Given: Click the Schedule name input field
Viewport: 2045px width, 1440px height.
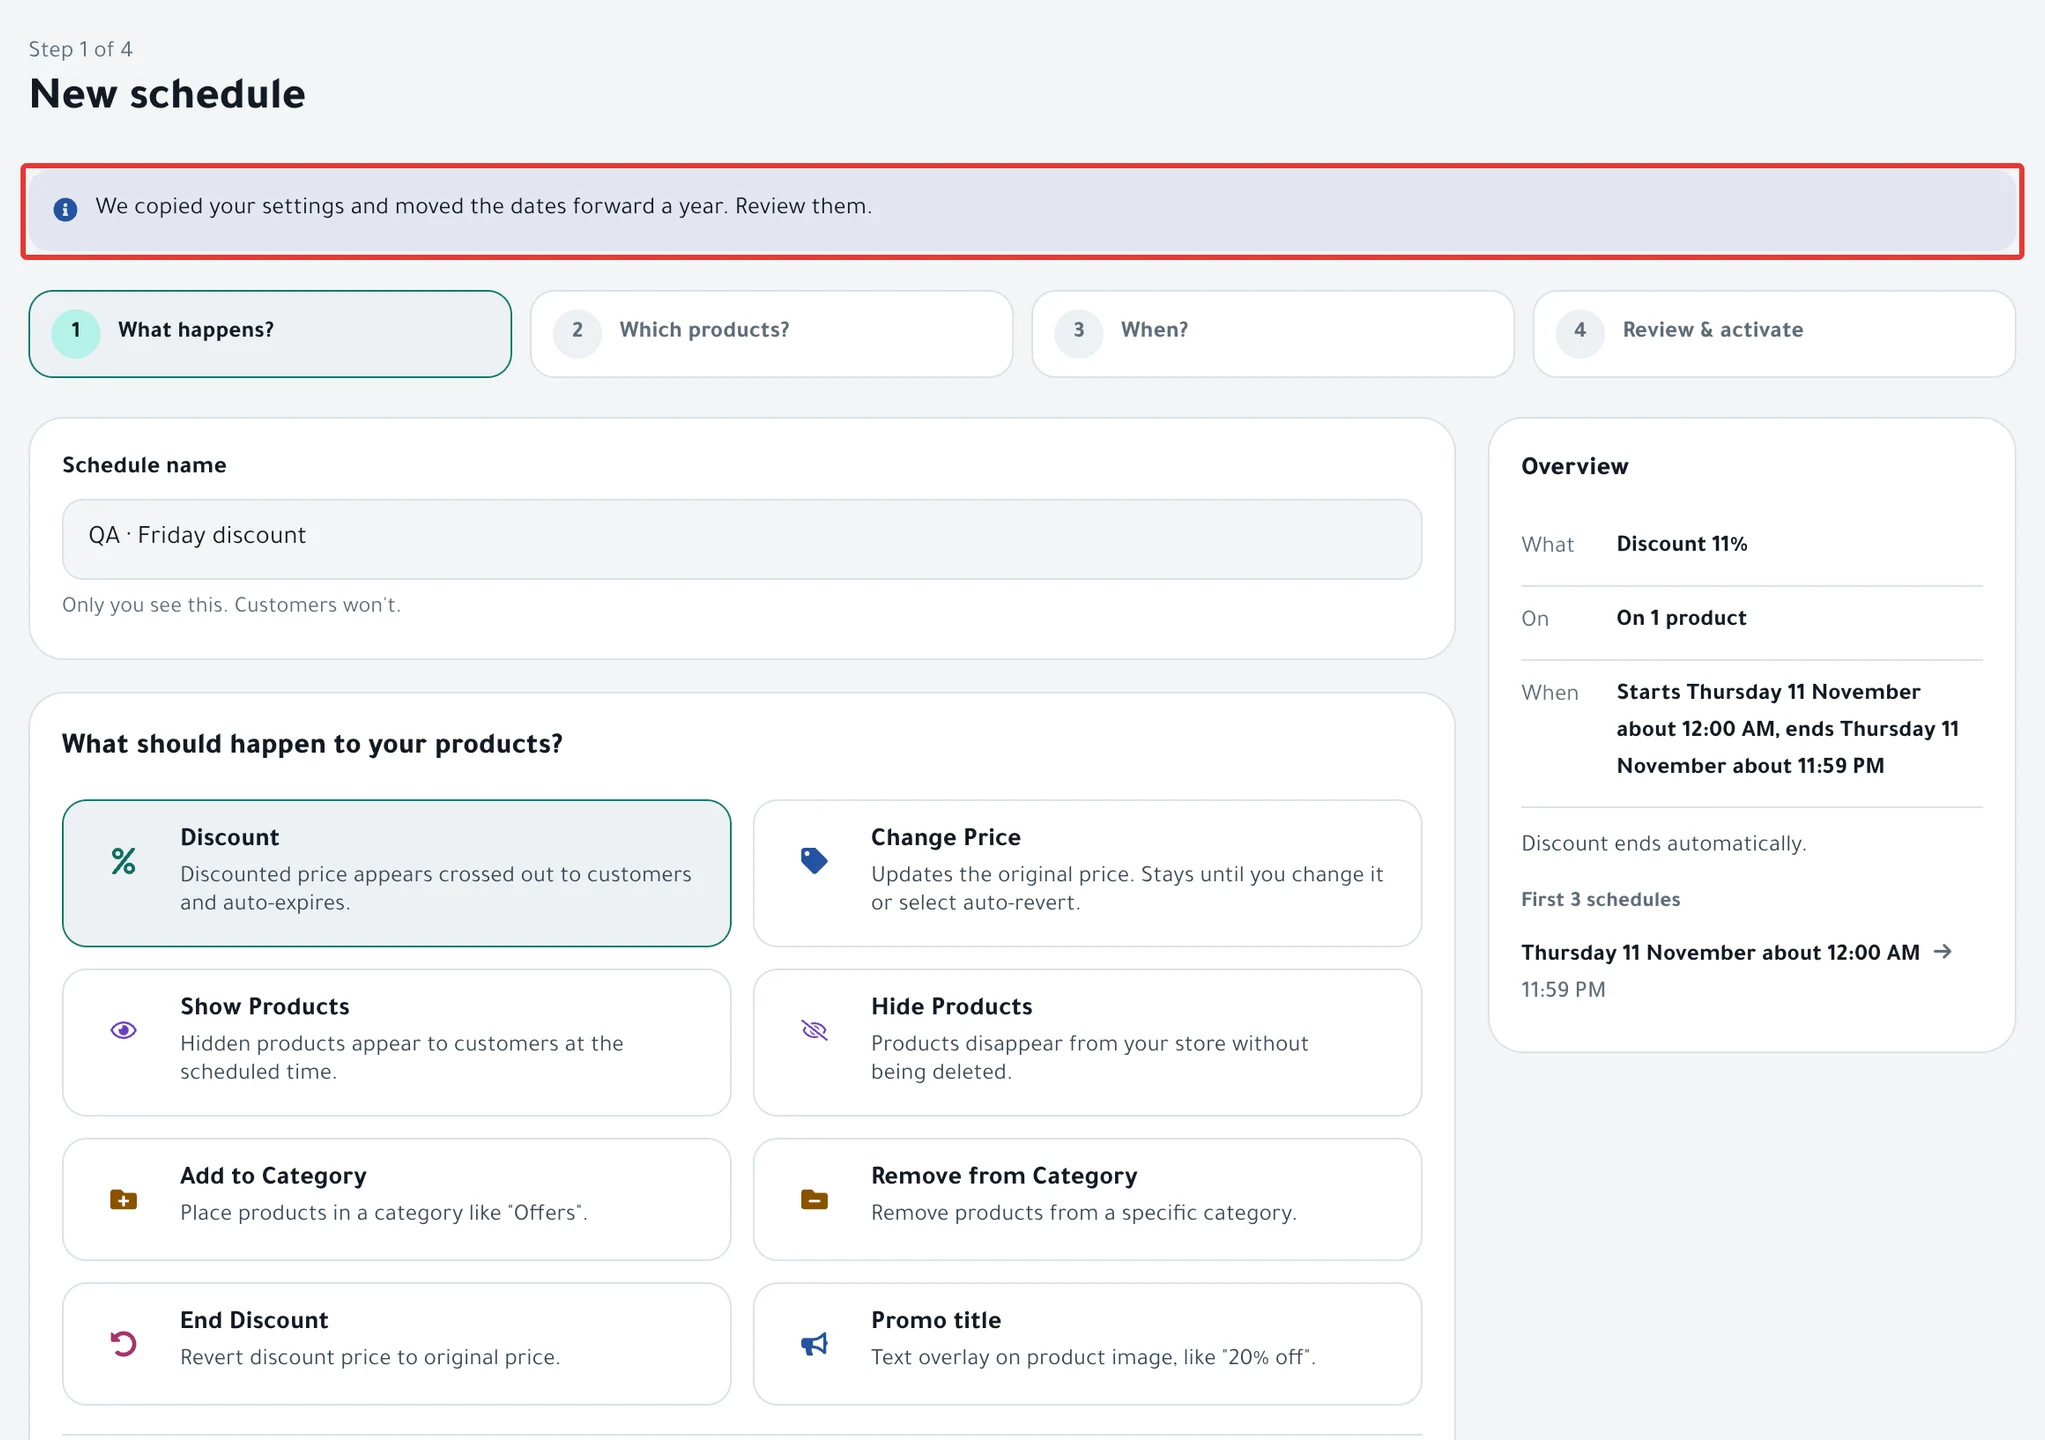Looking at the screenshot, I should pyautogui.click(x=742, y=539).
